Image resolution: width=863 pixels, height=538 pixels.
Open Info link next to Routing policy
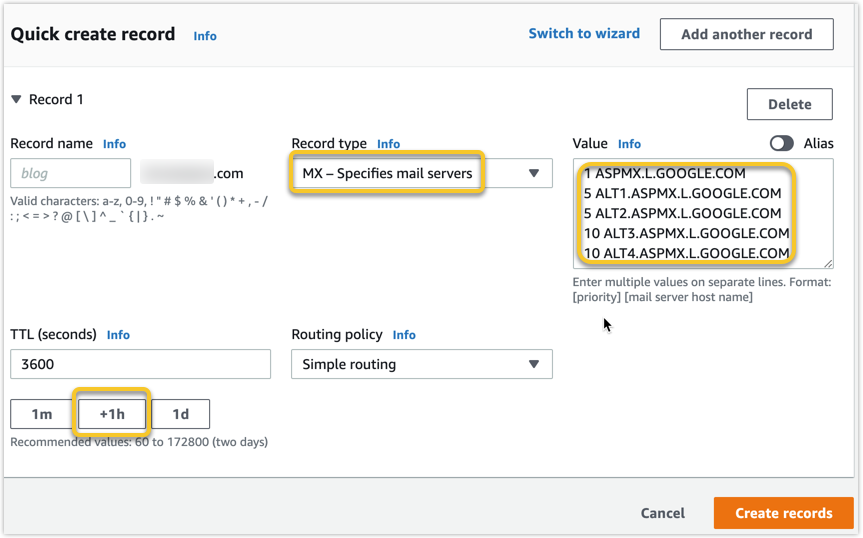pyautogui.click(x=404, y=335)
